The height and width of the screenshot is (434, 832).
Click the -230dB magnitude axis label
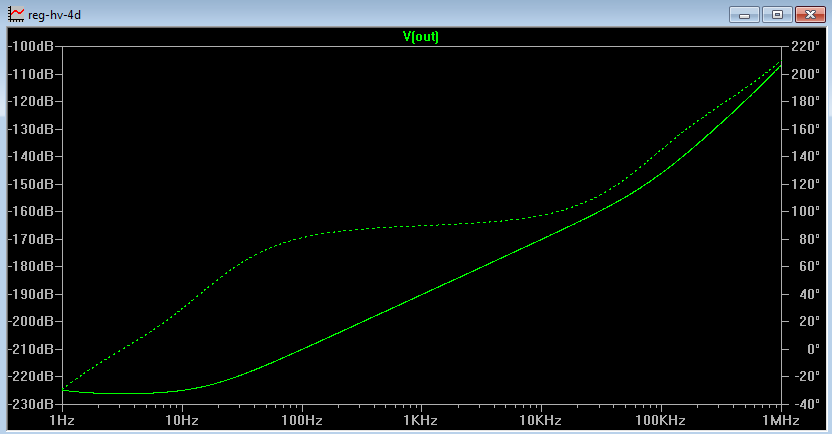click(31, 404)
